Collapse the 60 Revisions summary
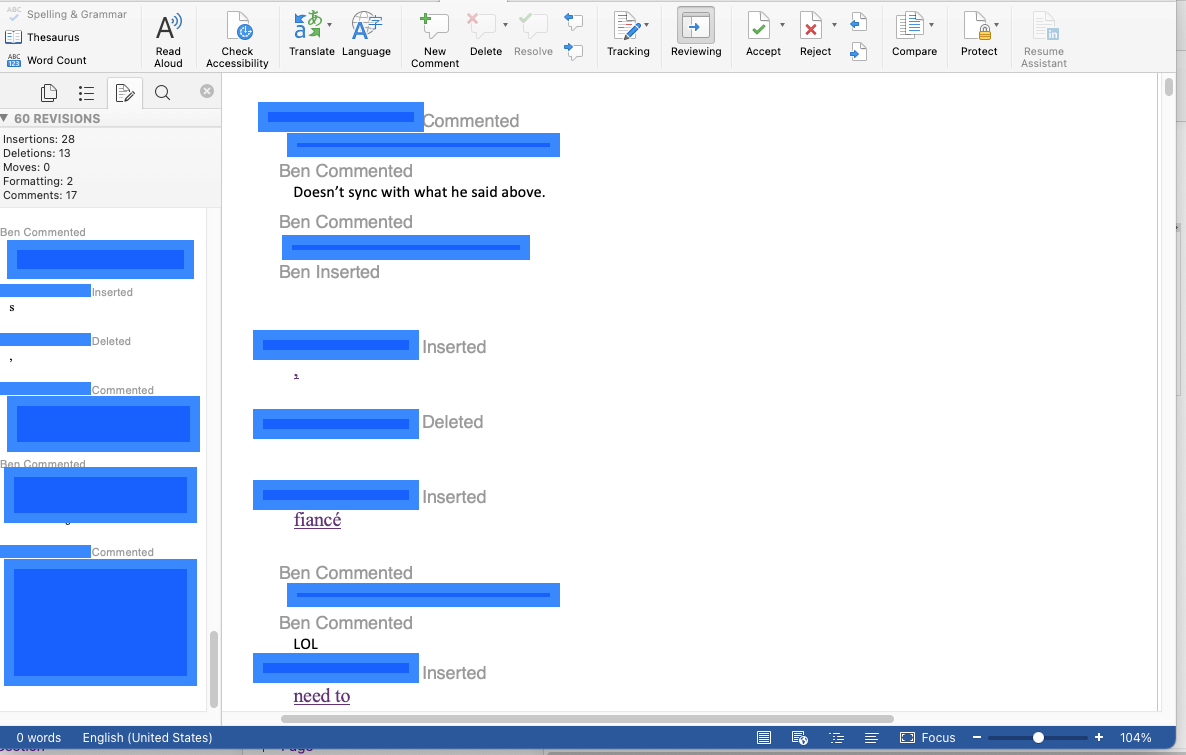The width and height of the screenshot is (1186, 755). click(5, 119)
